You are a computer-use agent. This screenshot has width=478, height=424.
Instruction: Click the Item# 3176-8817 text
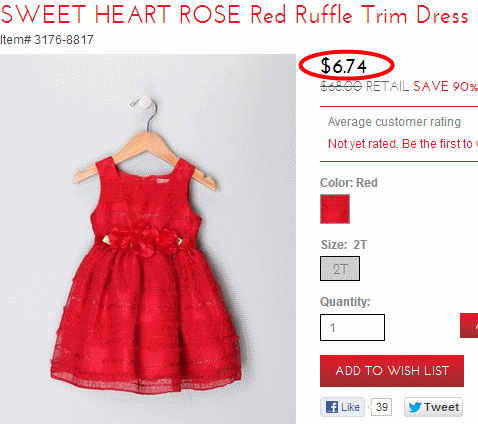[47, 40]
